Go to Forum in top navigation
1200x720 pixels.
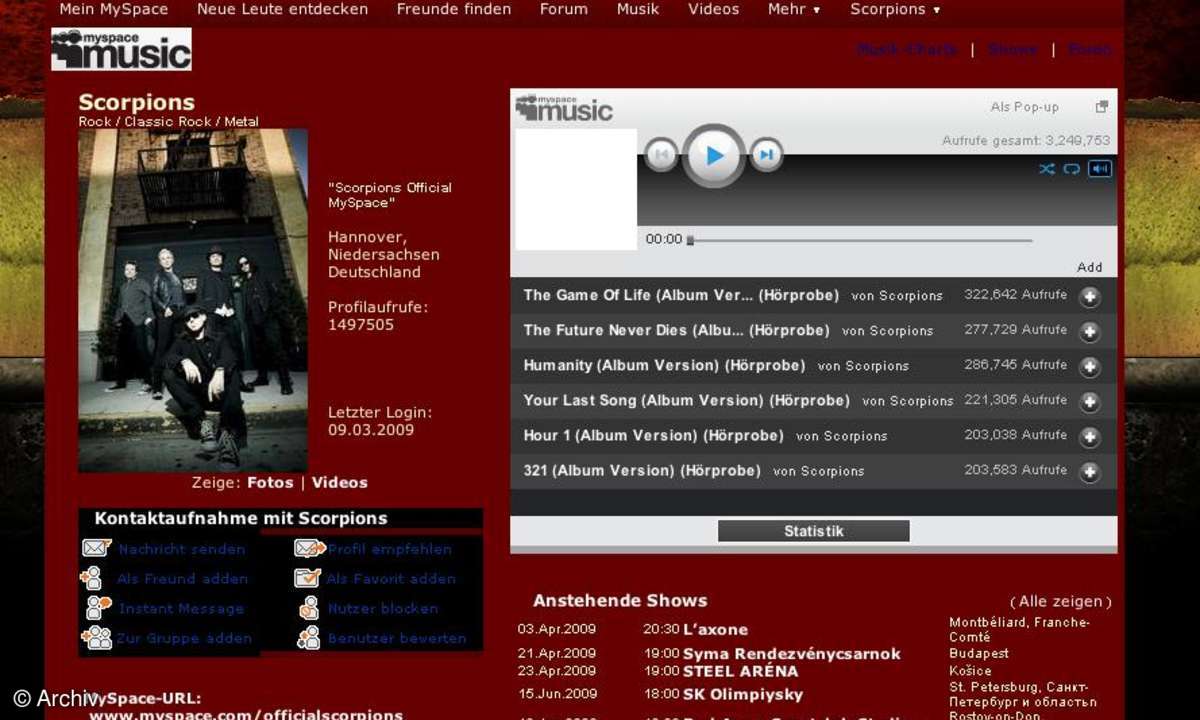(564, 9)
